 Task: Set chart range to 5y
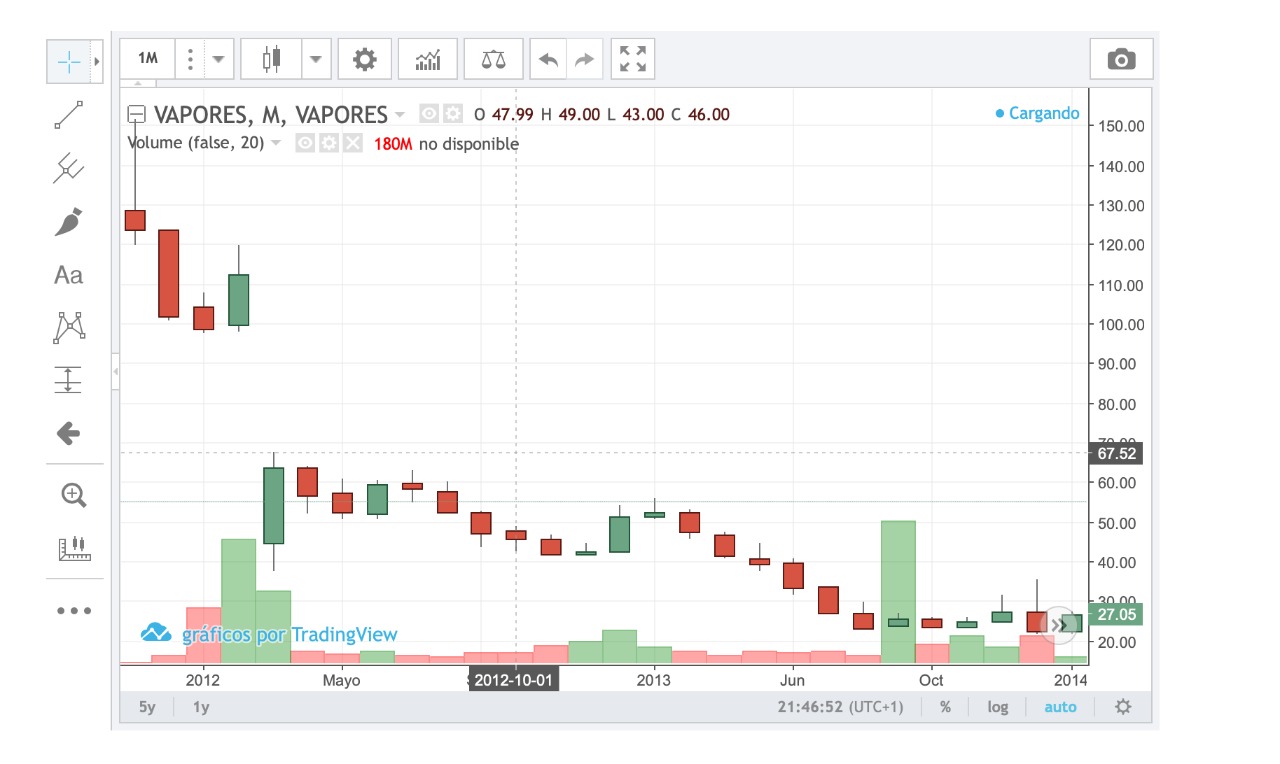point(147,707)
